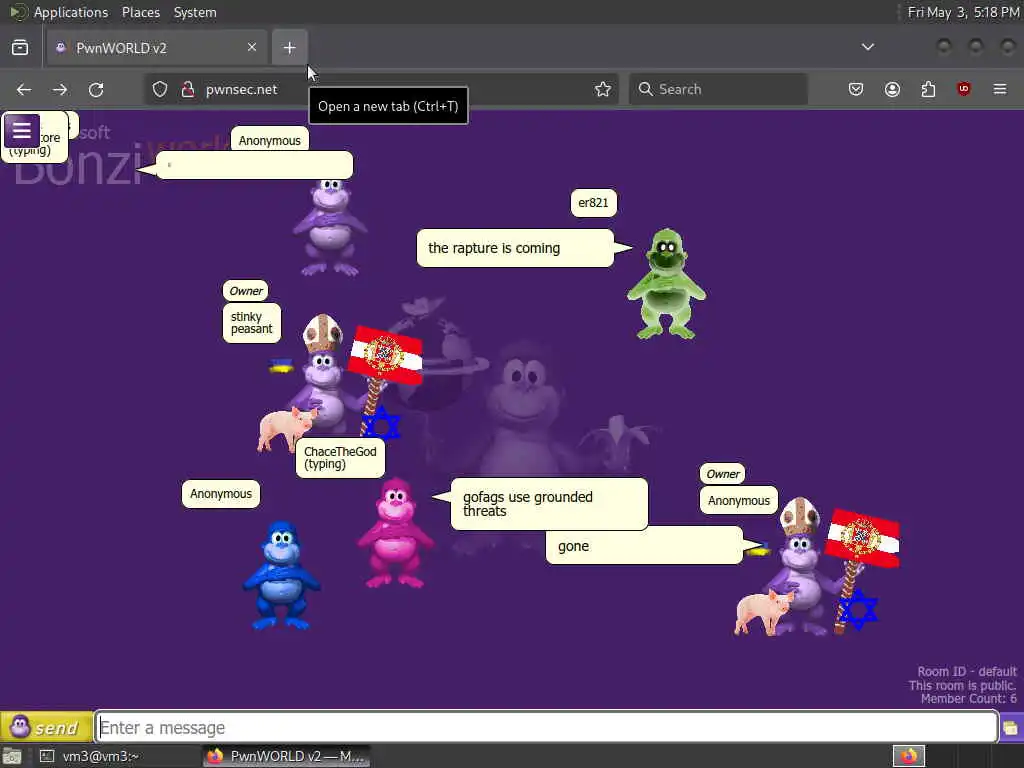Focus the browser Search box
Image resolution: width=1024 pixels, height=768 pixels.
point(718,89)
